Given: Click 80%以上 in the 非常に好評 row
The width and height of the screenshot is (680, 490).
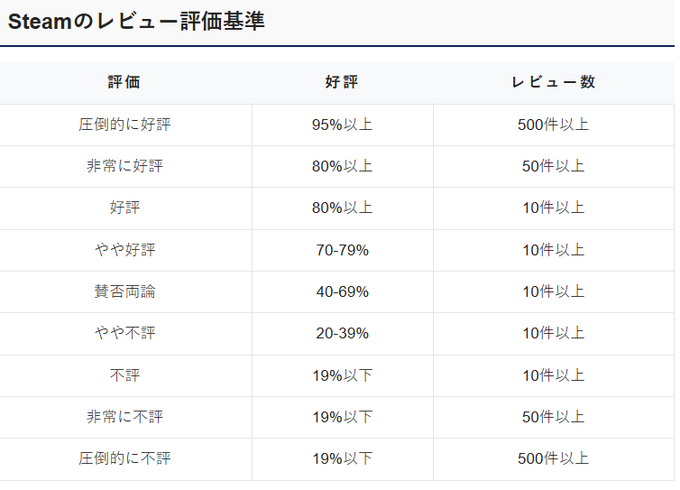Looking at the screenshot, I should pos(342,167).
